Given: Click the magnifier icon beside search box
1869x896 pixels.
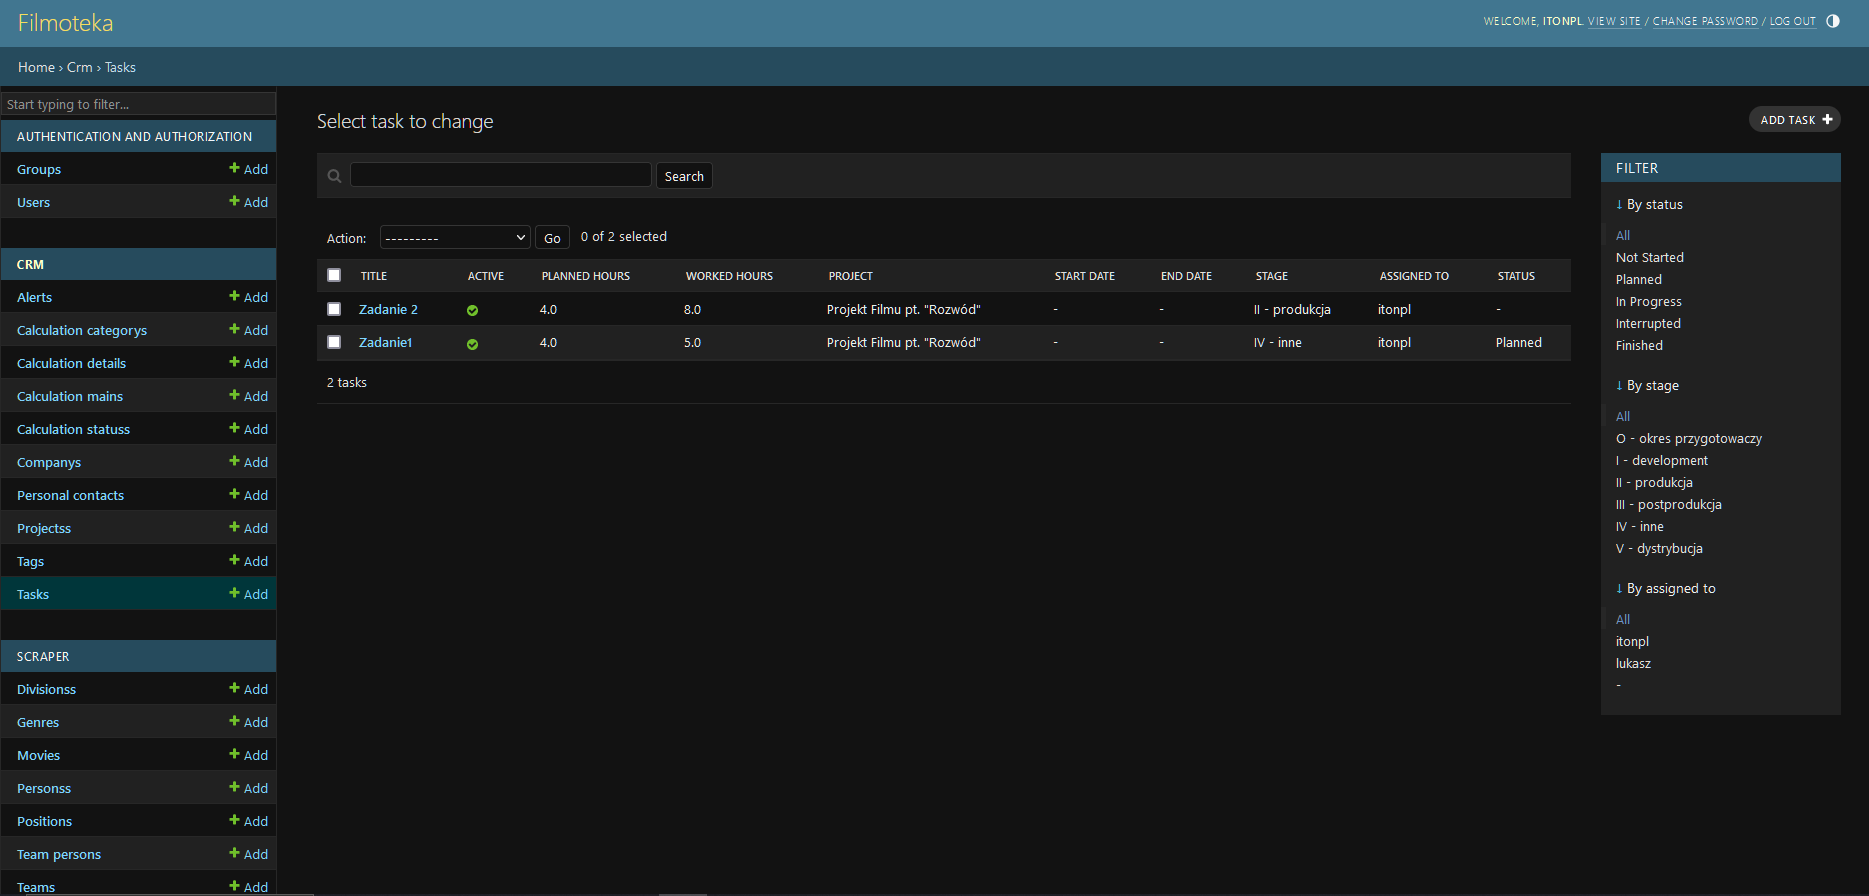Looking at the screenshot, I should tap(335, 176).
